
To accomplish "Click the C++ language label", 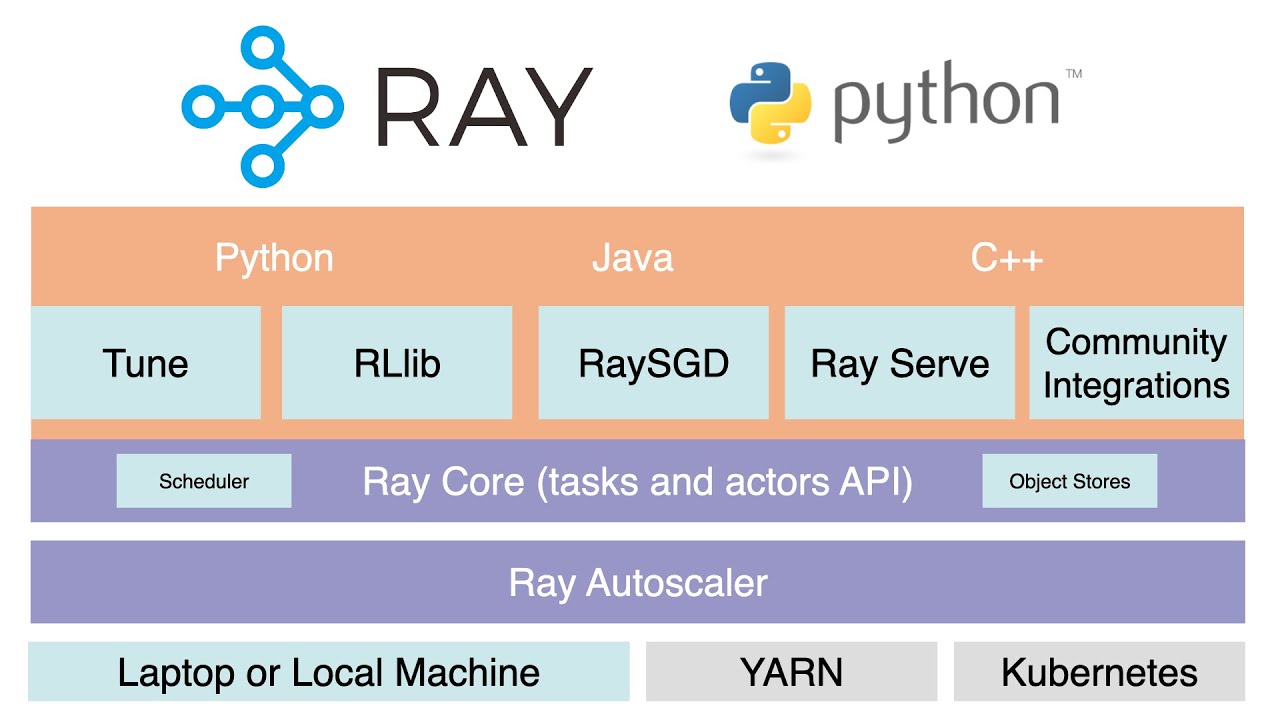I will click(x=1007, y=258).
